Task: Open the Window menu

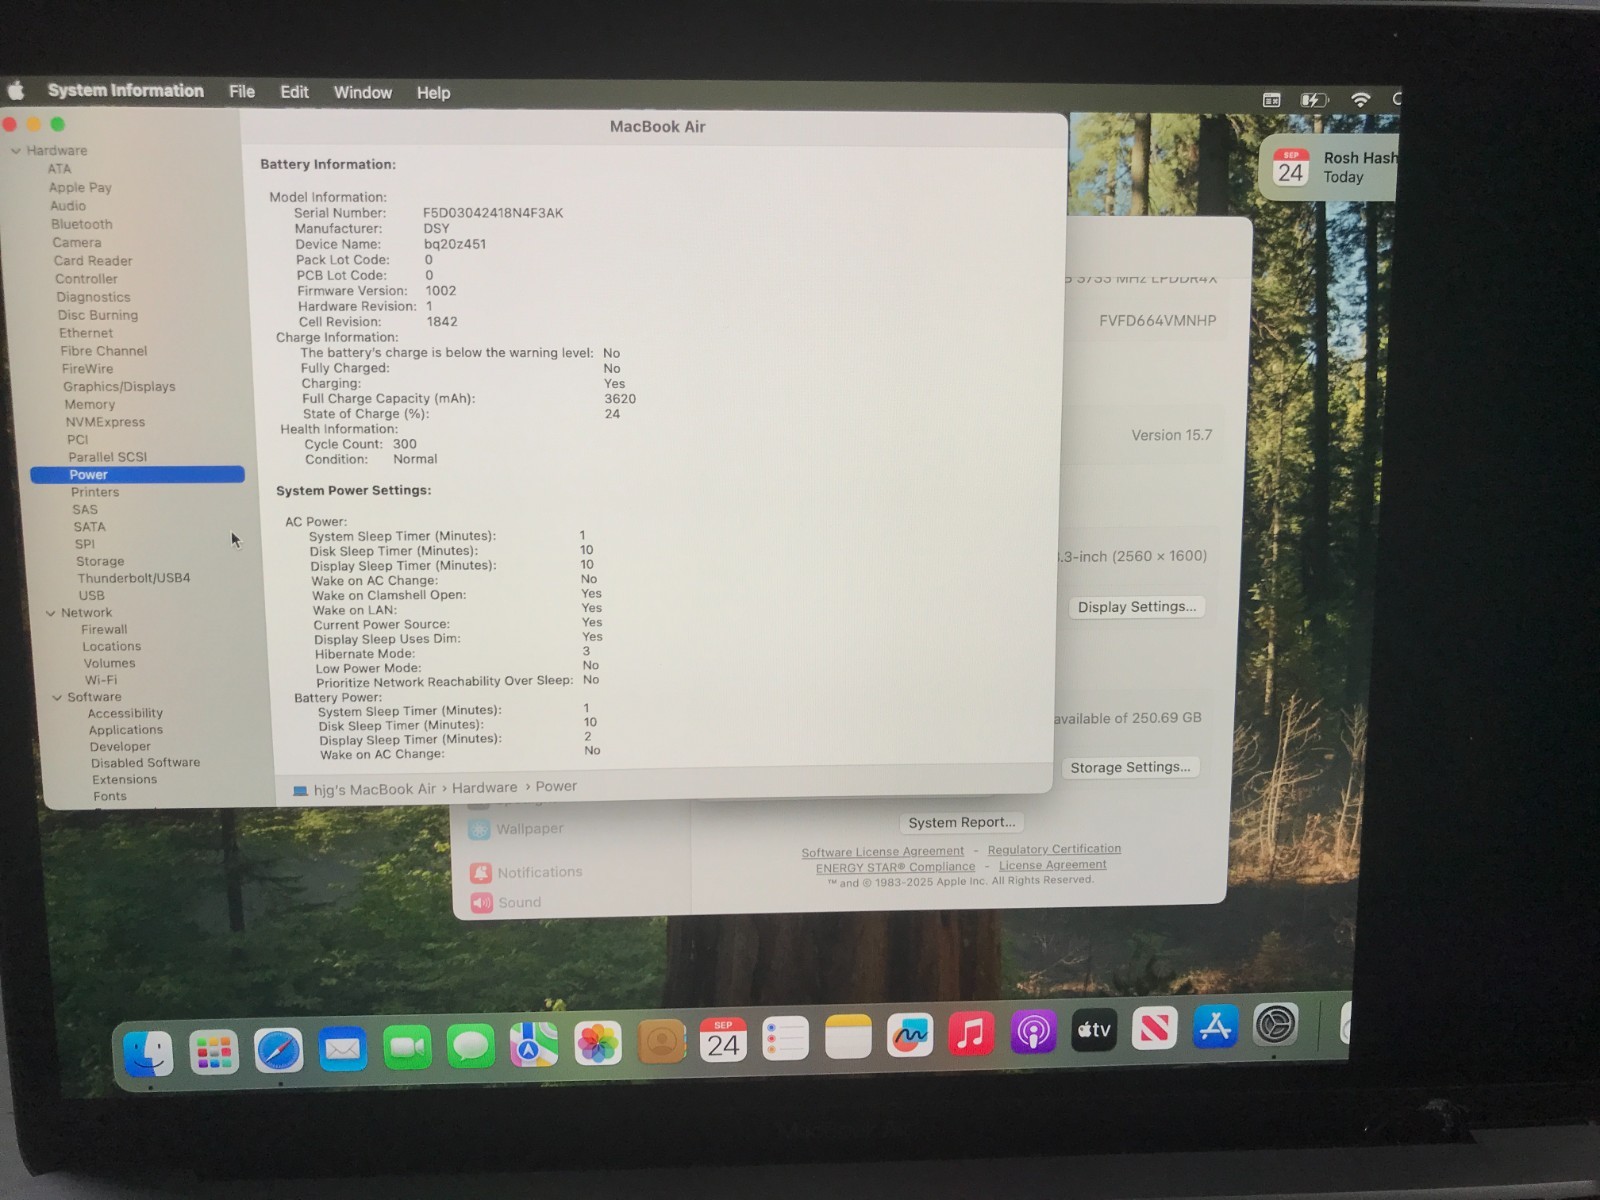Action: point(362,92)
